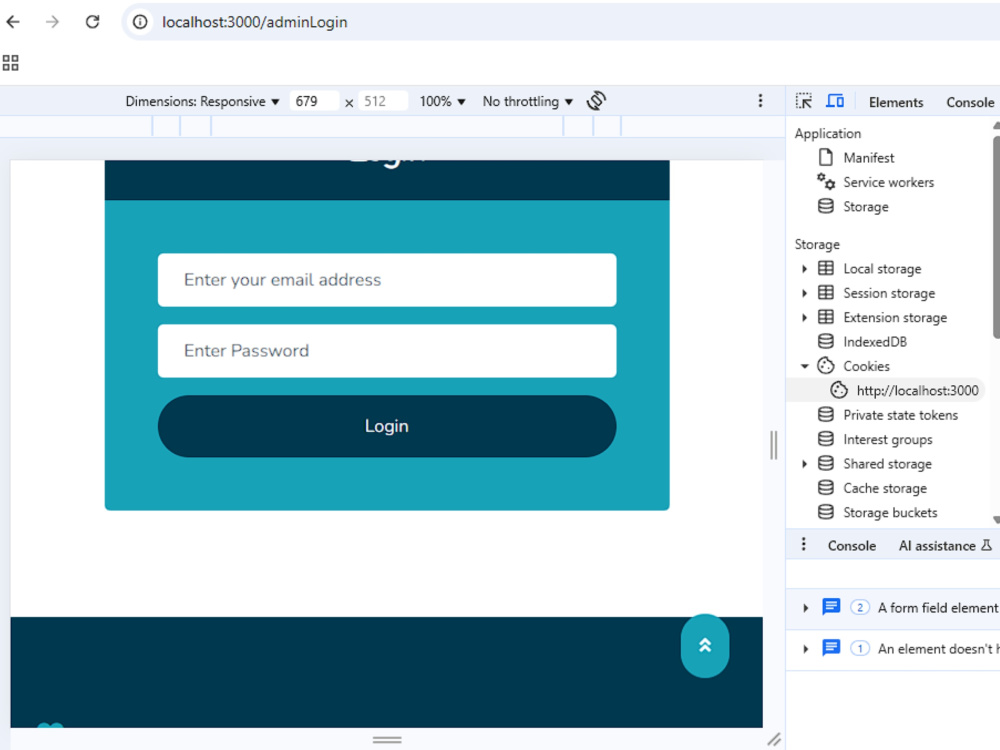Click the viewport height field 512
The width and height of the screenshot is (1000, 750).
click(383, 101)
